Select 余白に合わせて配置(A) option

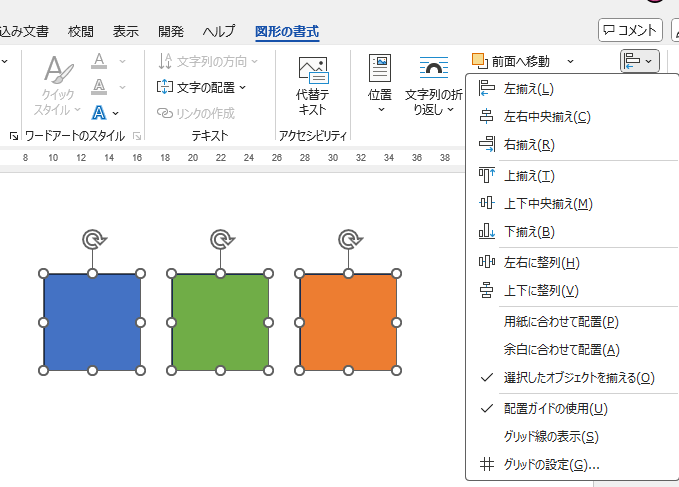574,350
